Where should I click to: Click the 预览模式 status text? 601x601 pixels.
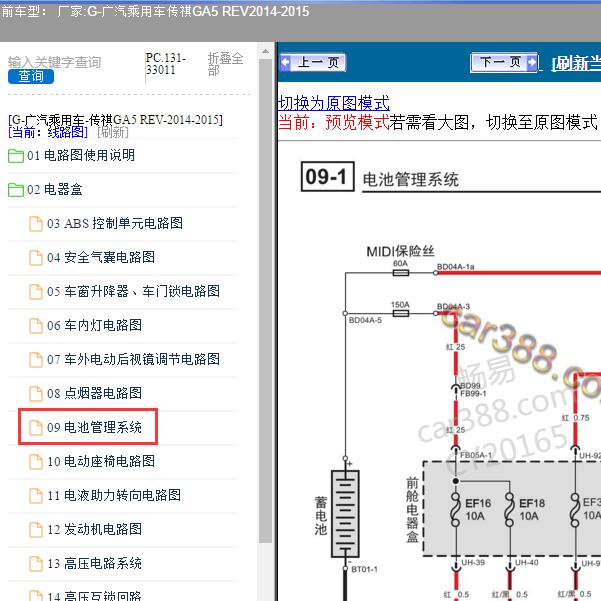click(x=357, y=123)
